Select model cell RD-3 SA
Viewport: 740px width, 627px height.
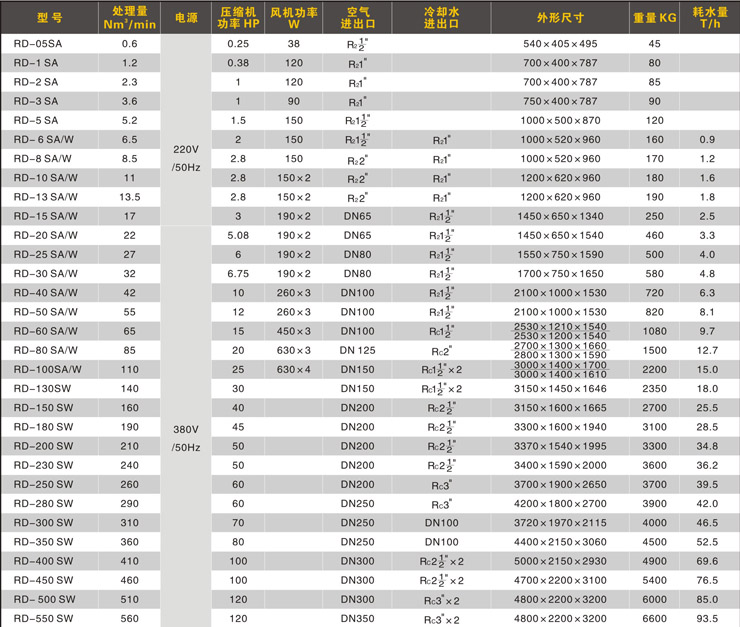coord(36,101)
